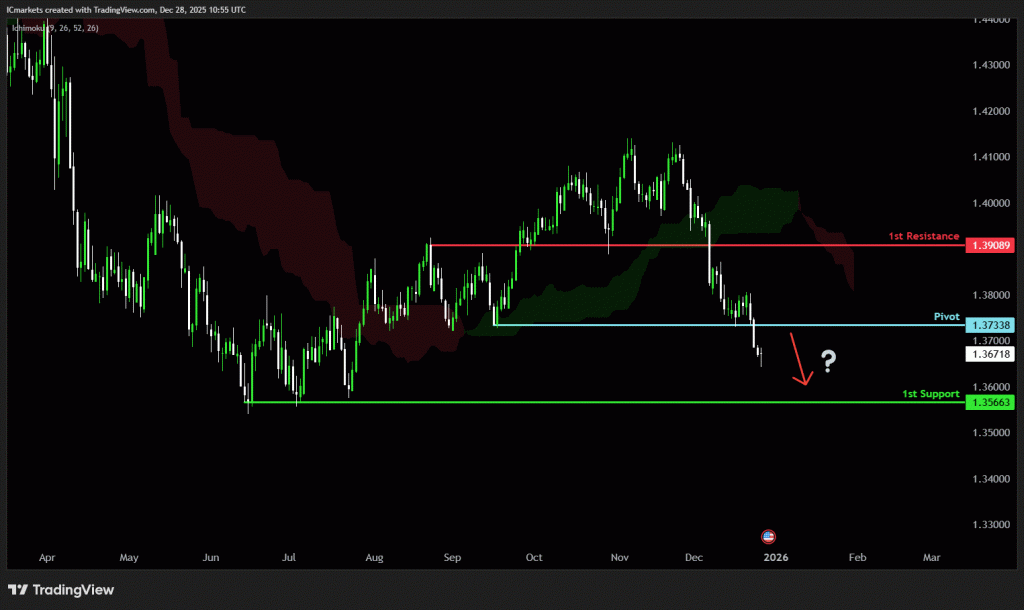Select the red downward arrow drawing
Viewport: 1024px width, 610px height.
pyautogui.click(x=798, y=360)
